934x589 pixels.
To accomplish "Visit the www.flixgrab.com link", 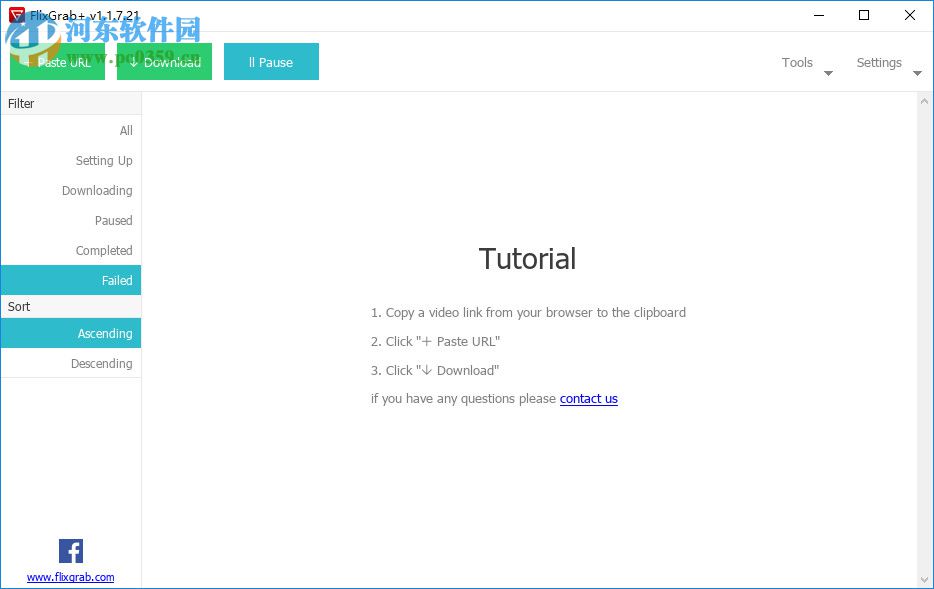I will coord(70,577).
